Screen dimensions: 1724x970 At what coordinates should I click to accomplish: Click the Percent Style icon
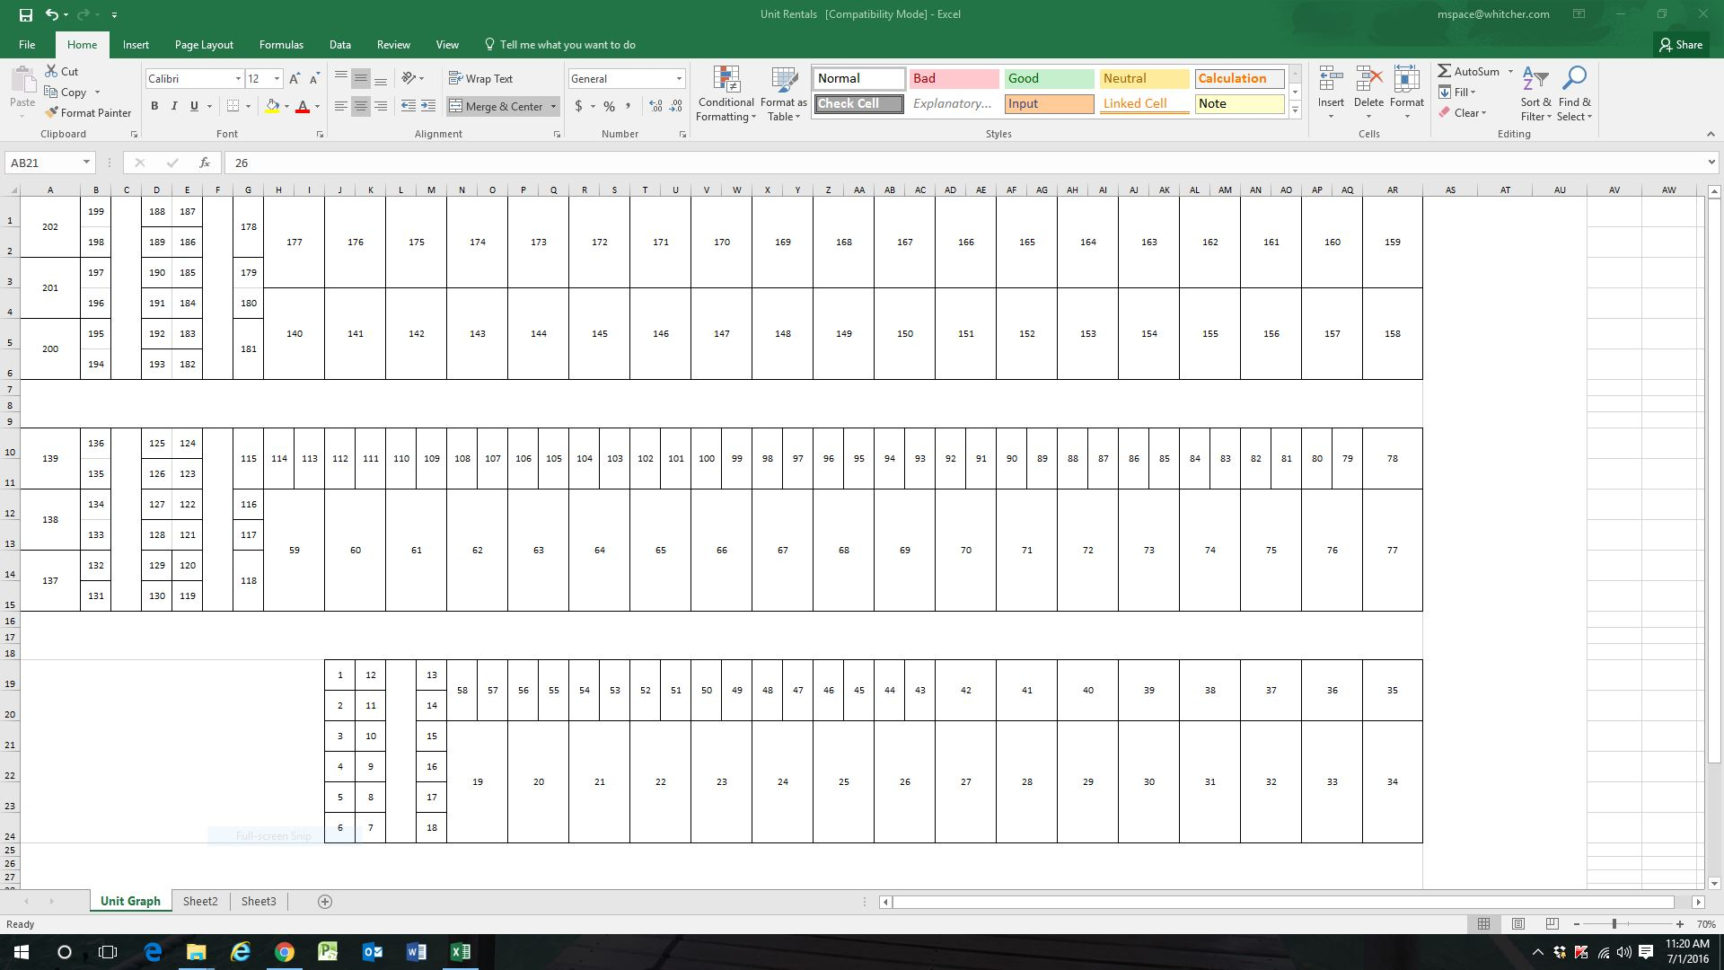point(608,106)
